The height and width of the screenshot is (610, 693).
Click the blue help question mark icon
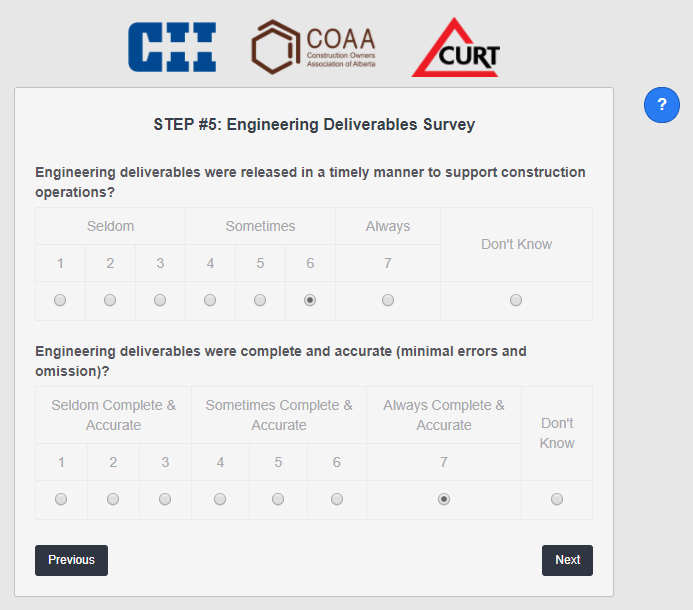662,105
